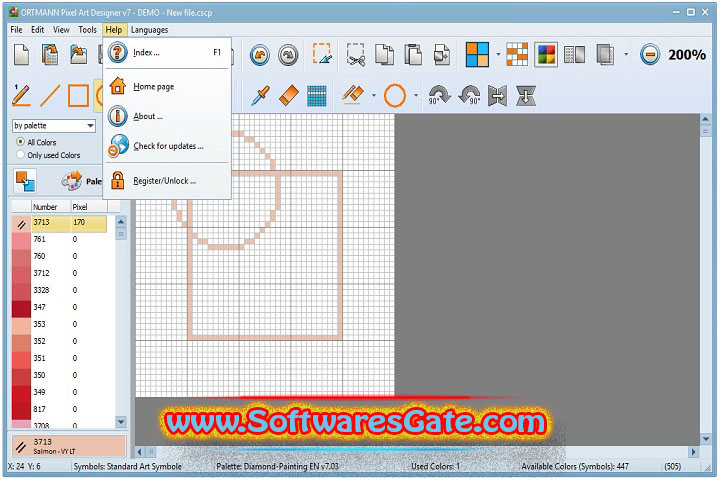
Task: Select color 761 swatch row
Action: click(x=59, y=239)
